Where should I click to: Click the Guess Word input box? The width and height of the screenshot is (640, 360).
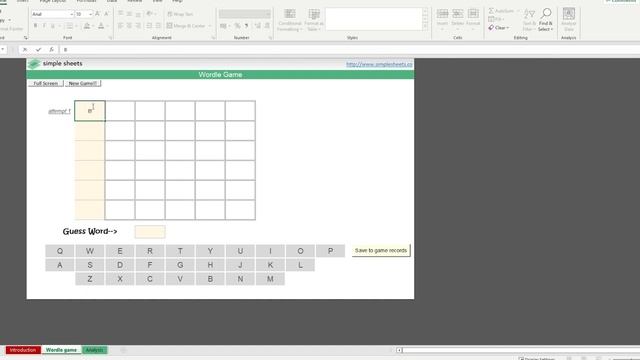pyautogui.click(x=150, y=231)
